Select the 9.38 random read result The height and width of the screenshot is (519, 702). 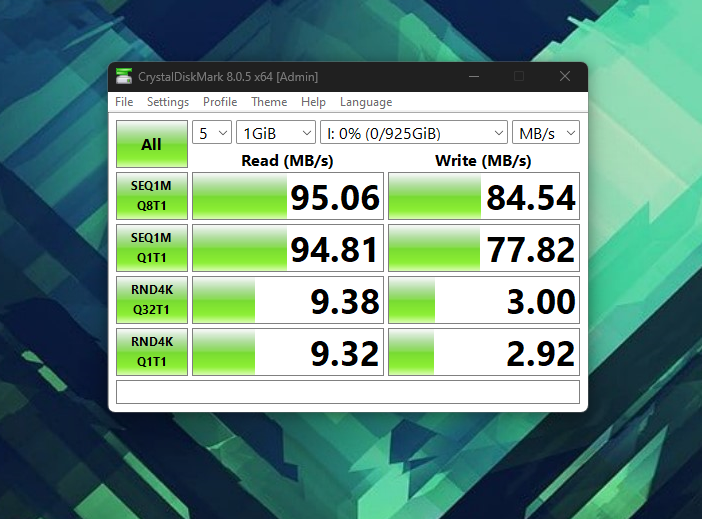click(288, 300)
